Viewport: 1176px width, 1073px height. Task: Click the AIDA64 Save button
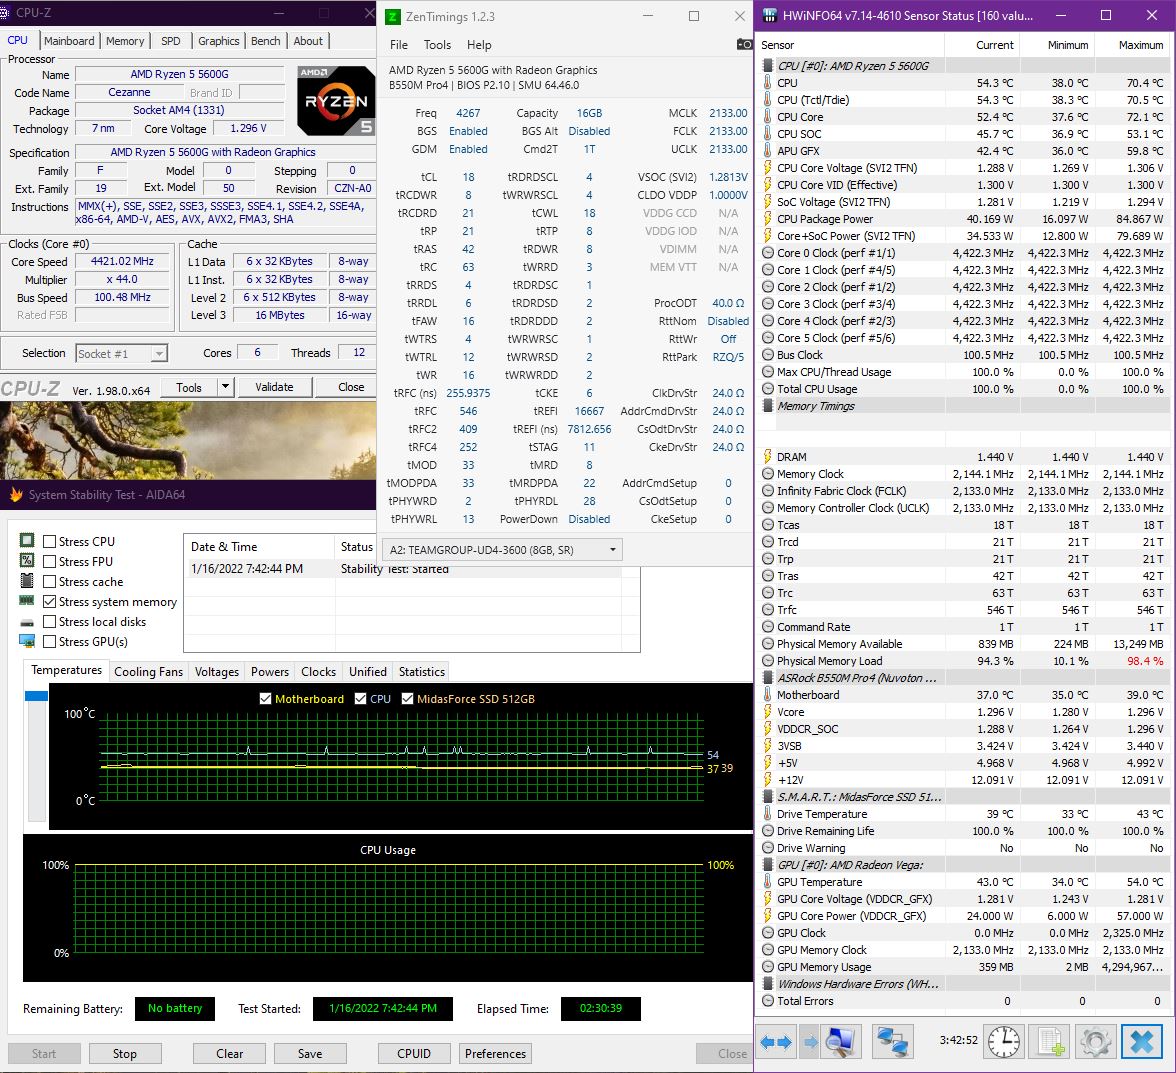pos(310,1054)
